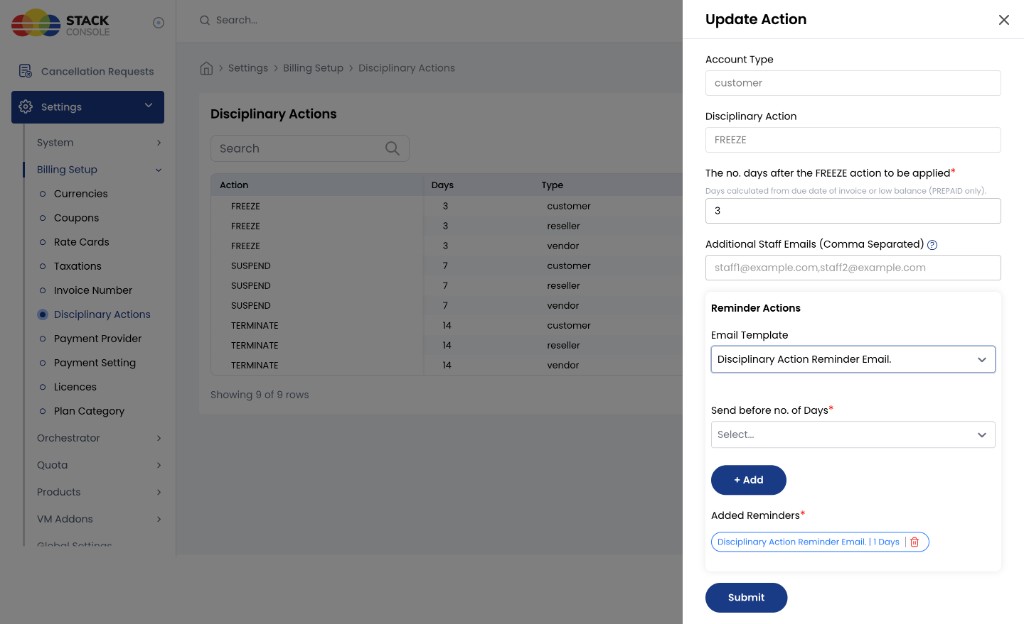Screen dimensions: 1024x624
Task: Click the Disciplinary Action FREEZE field
Action: click(x=853, y=140)
